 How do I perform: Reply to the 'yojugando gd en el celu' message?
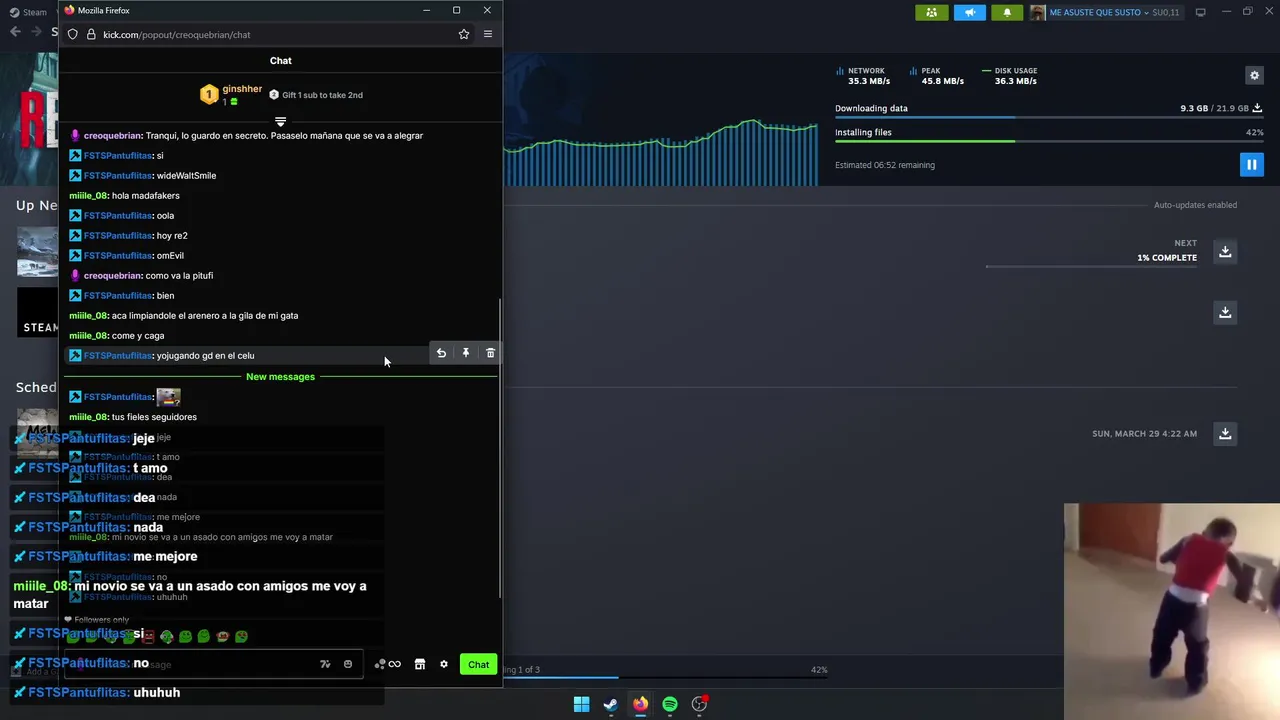pyautogui.click(x=441, y=353)
